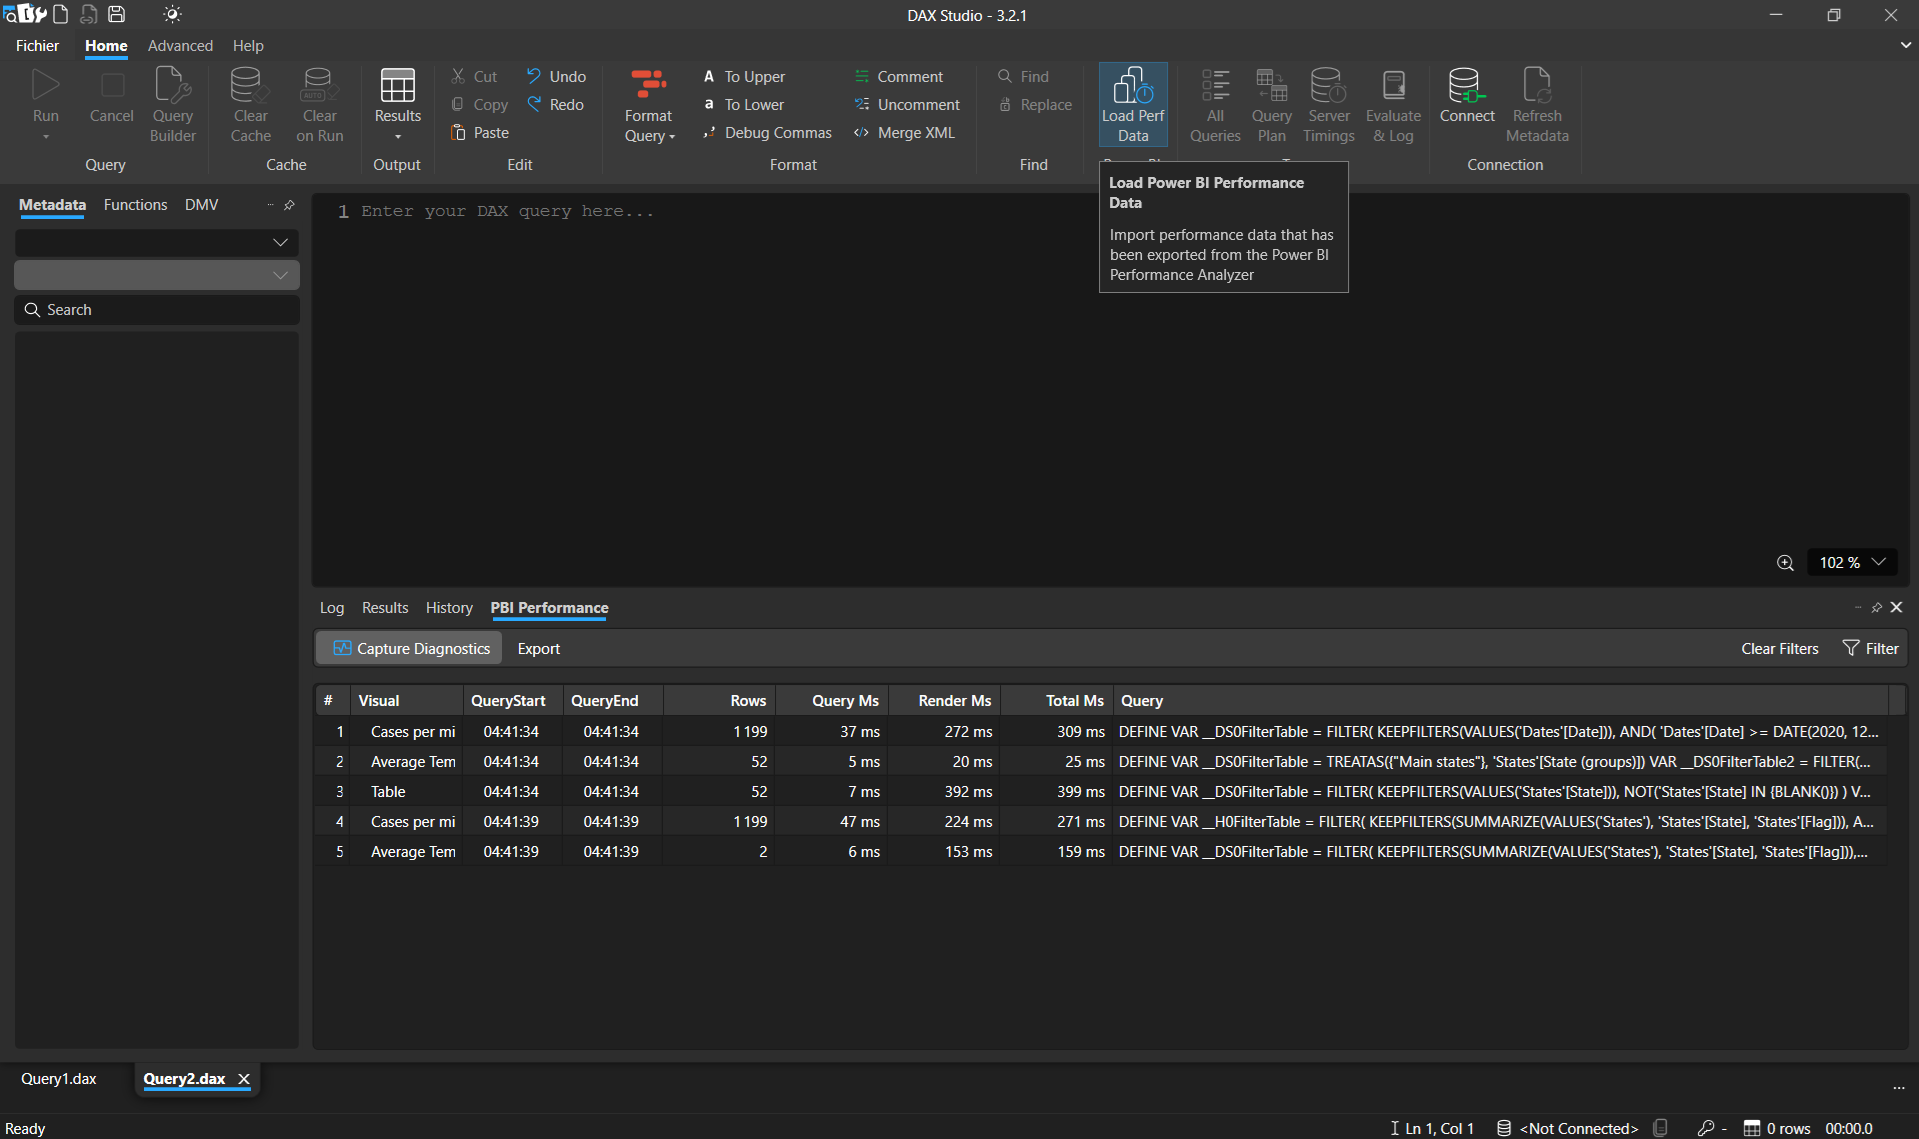Switch to the Log tab
1919x1139 pixels.
click(331, 608)
